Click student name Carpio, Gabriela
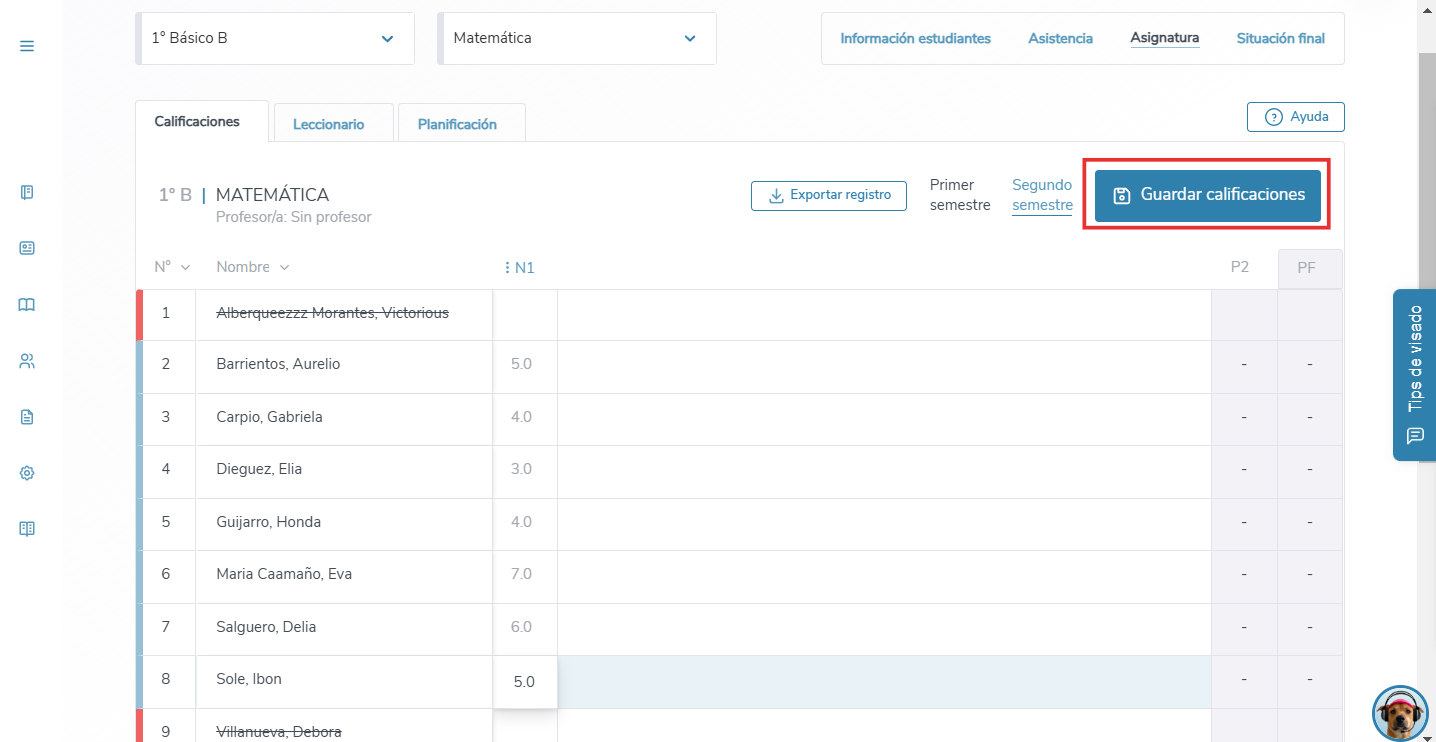 (x=269, y=417)
